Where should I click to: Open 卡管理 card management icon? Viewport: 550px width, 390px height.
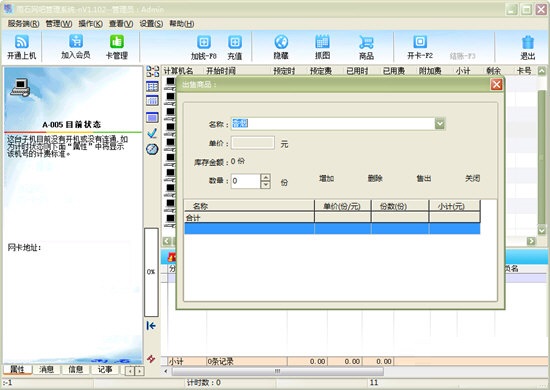tap(117, 41)
